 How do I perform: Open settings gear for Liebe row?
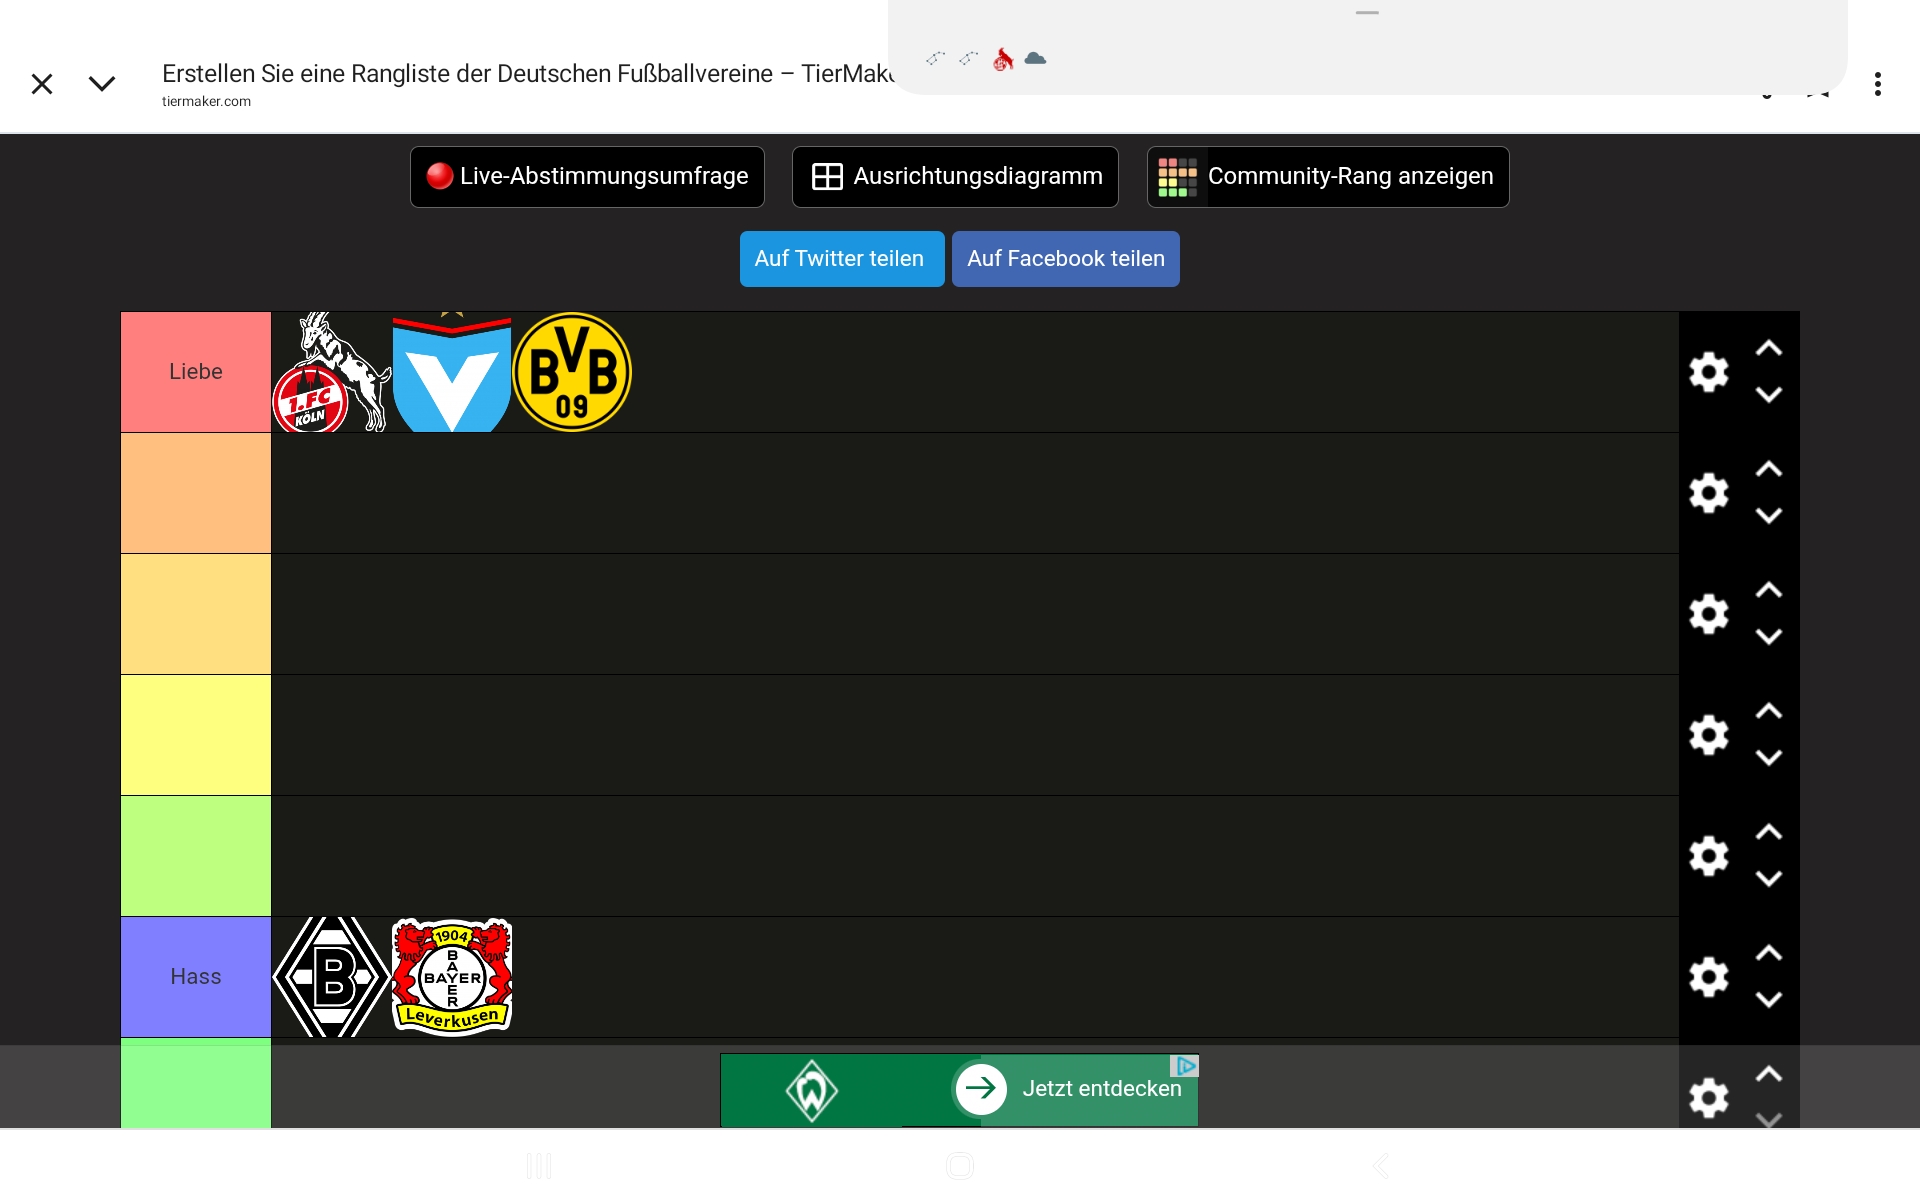click(1709, 372)
